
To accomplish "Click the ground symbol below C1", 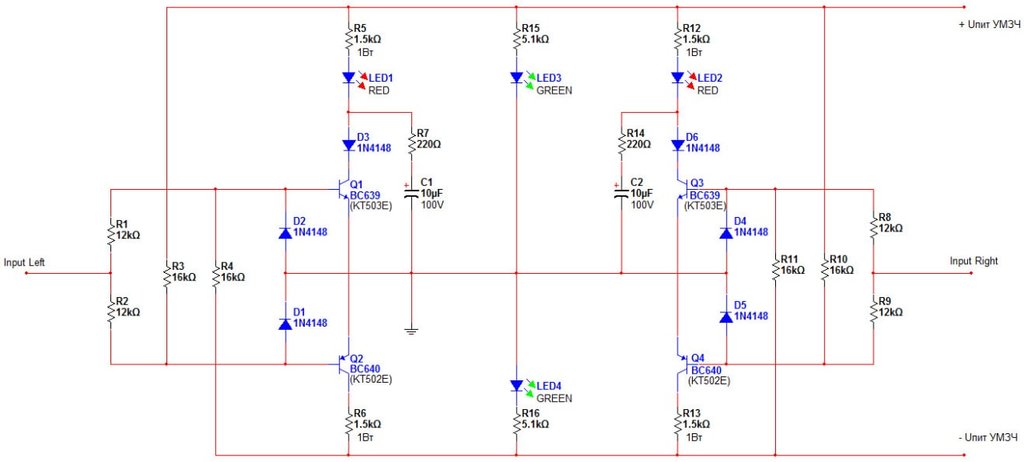I will click(x=411, y=331).
